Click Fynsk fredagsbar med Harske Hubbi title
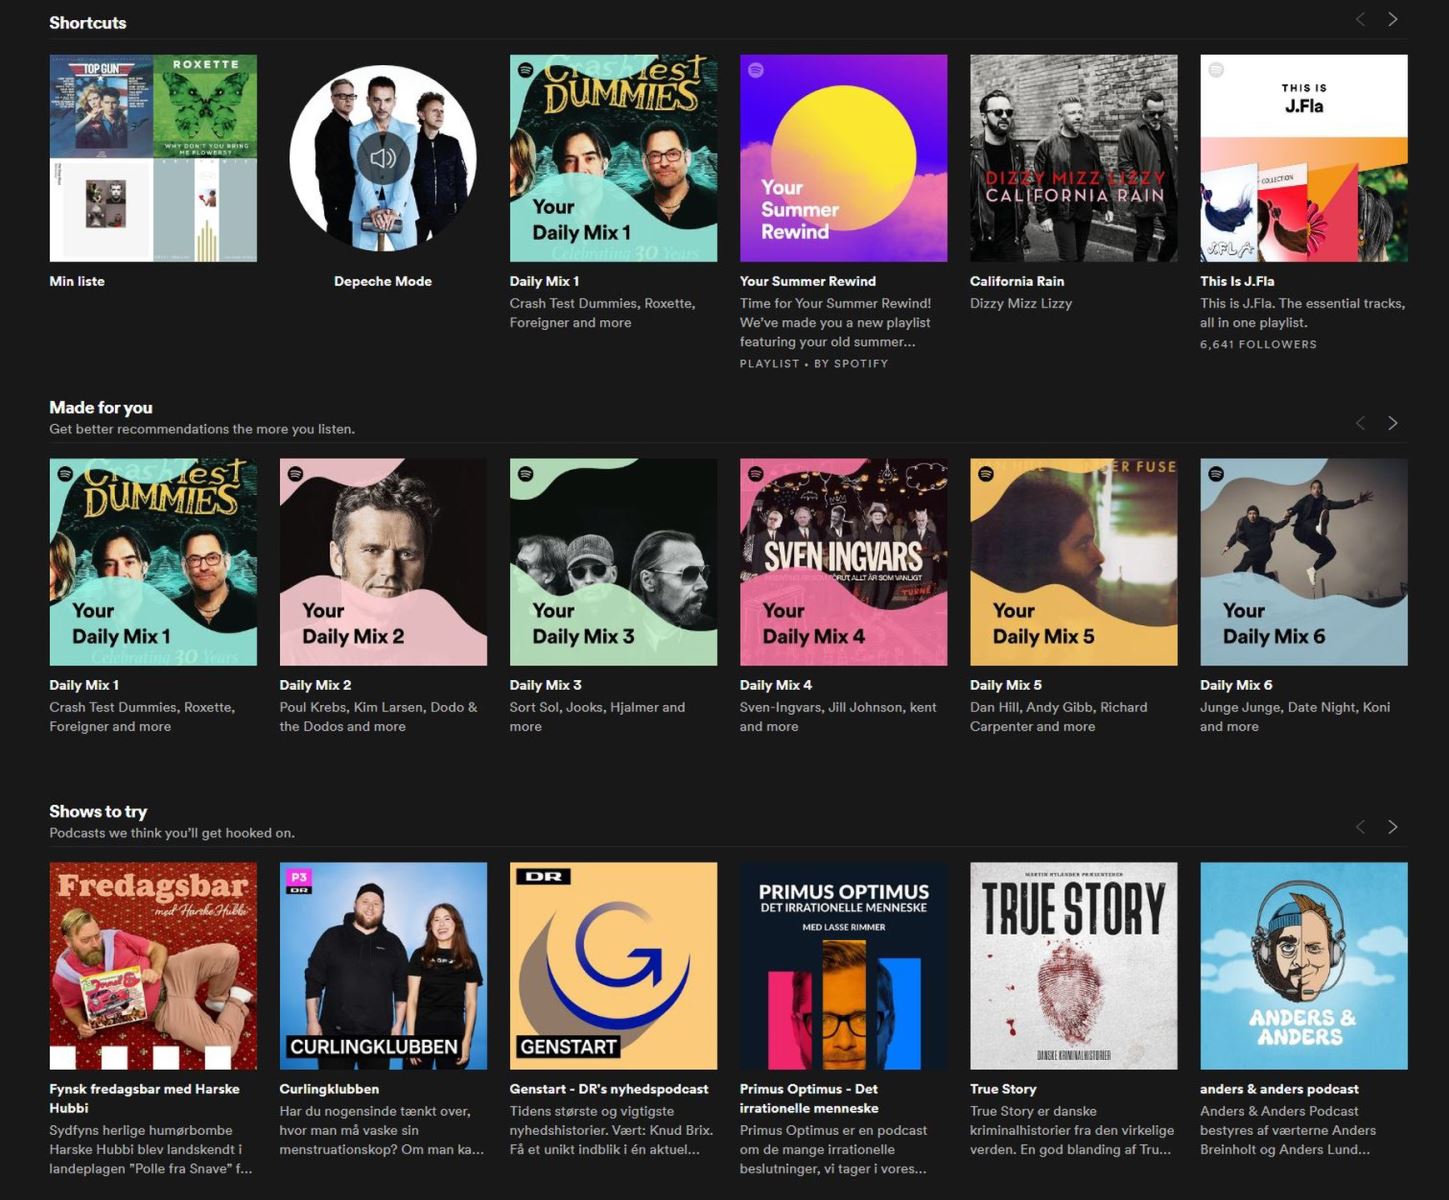This screenshot has width=1449, height=1200. point(144,1098)
